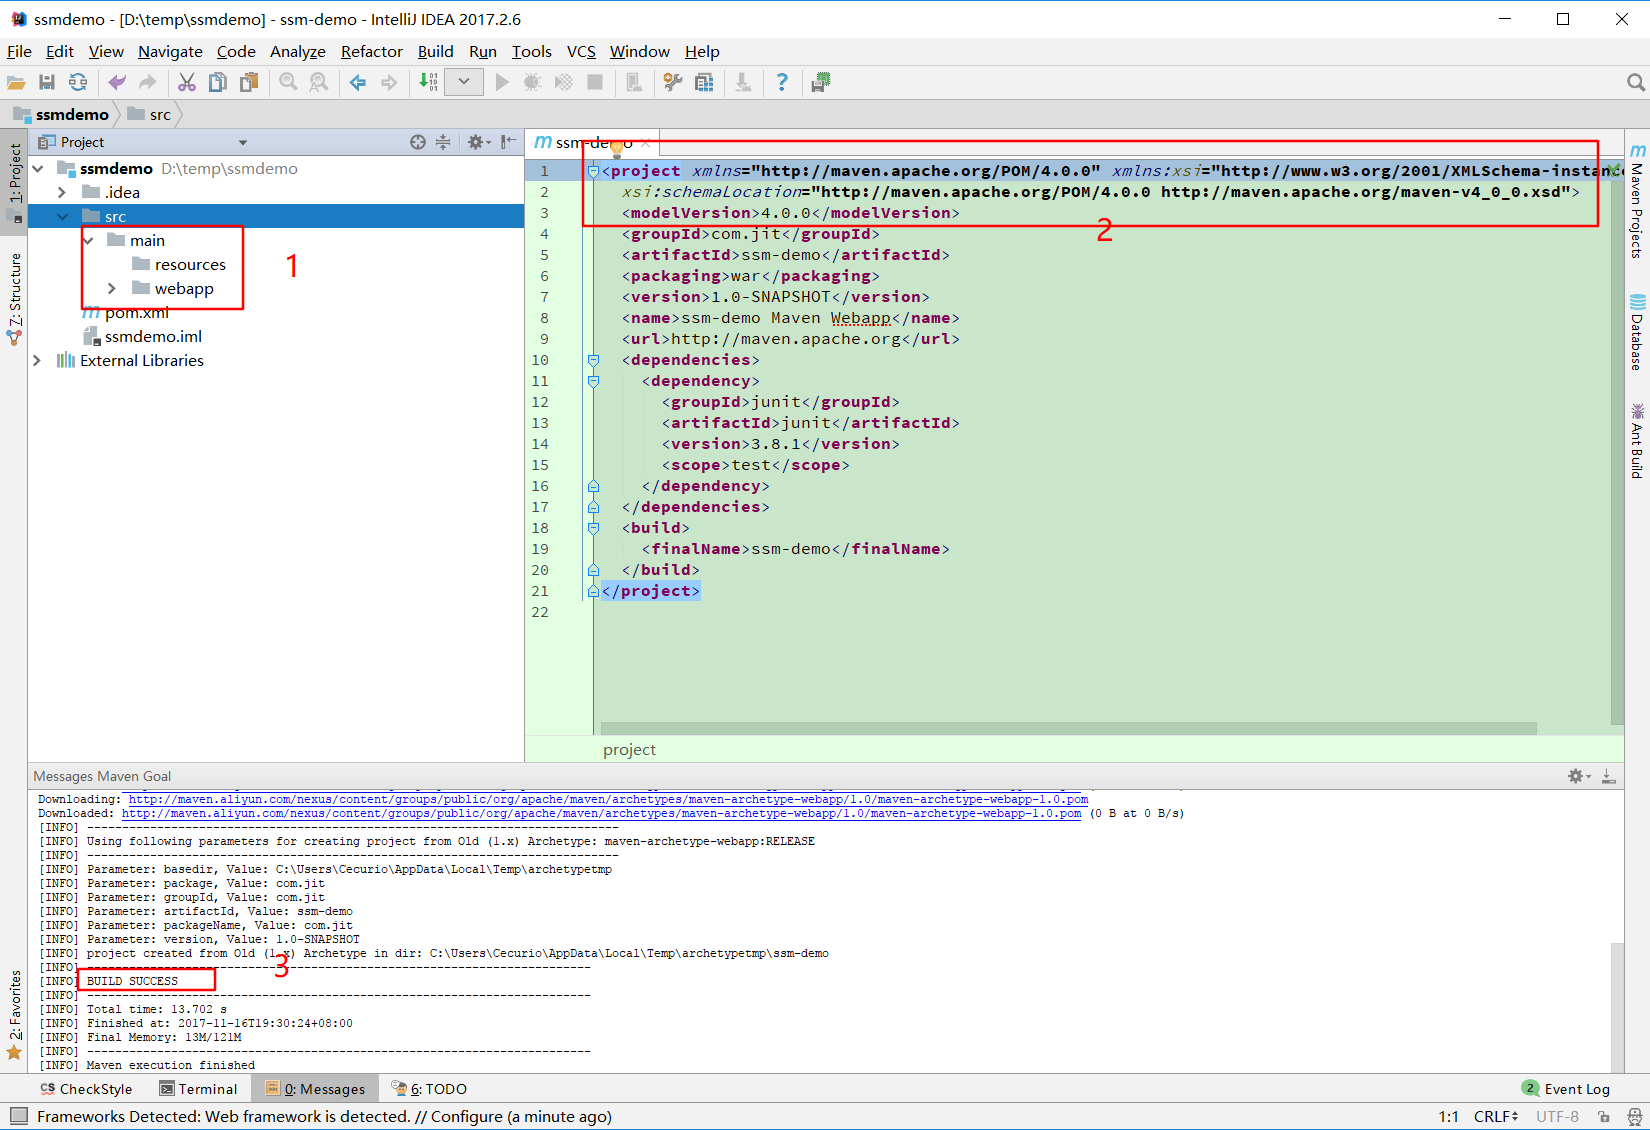Select the resources folder

pyautogui.click(x=190, y=264)
